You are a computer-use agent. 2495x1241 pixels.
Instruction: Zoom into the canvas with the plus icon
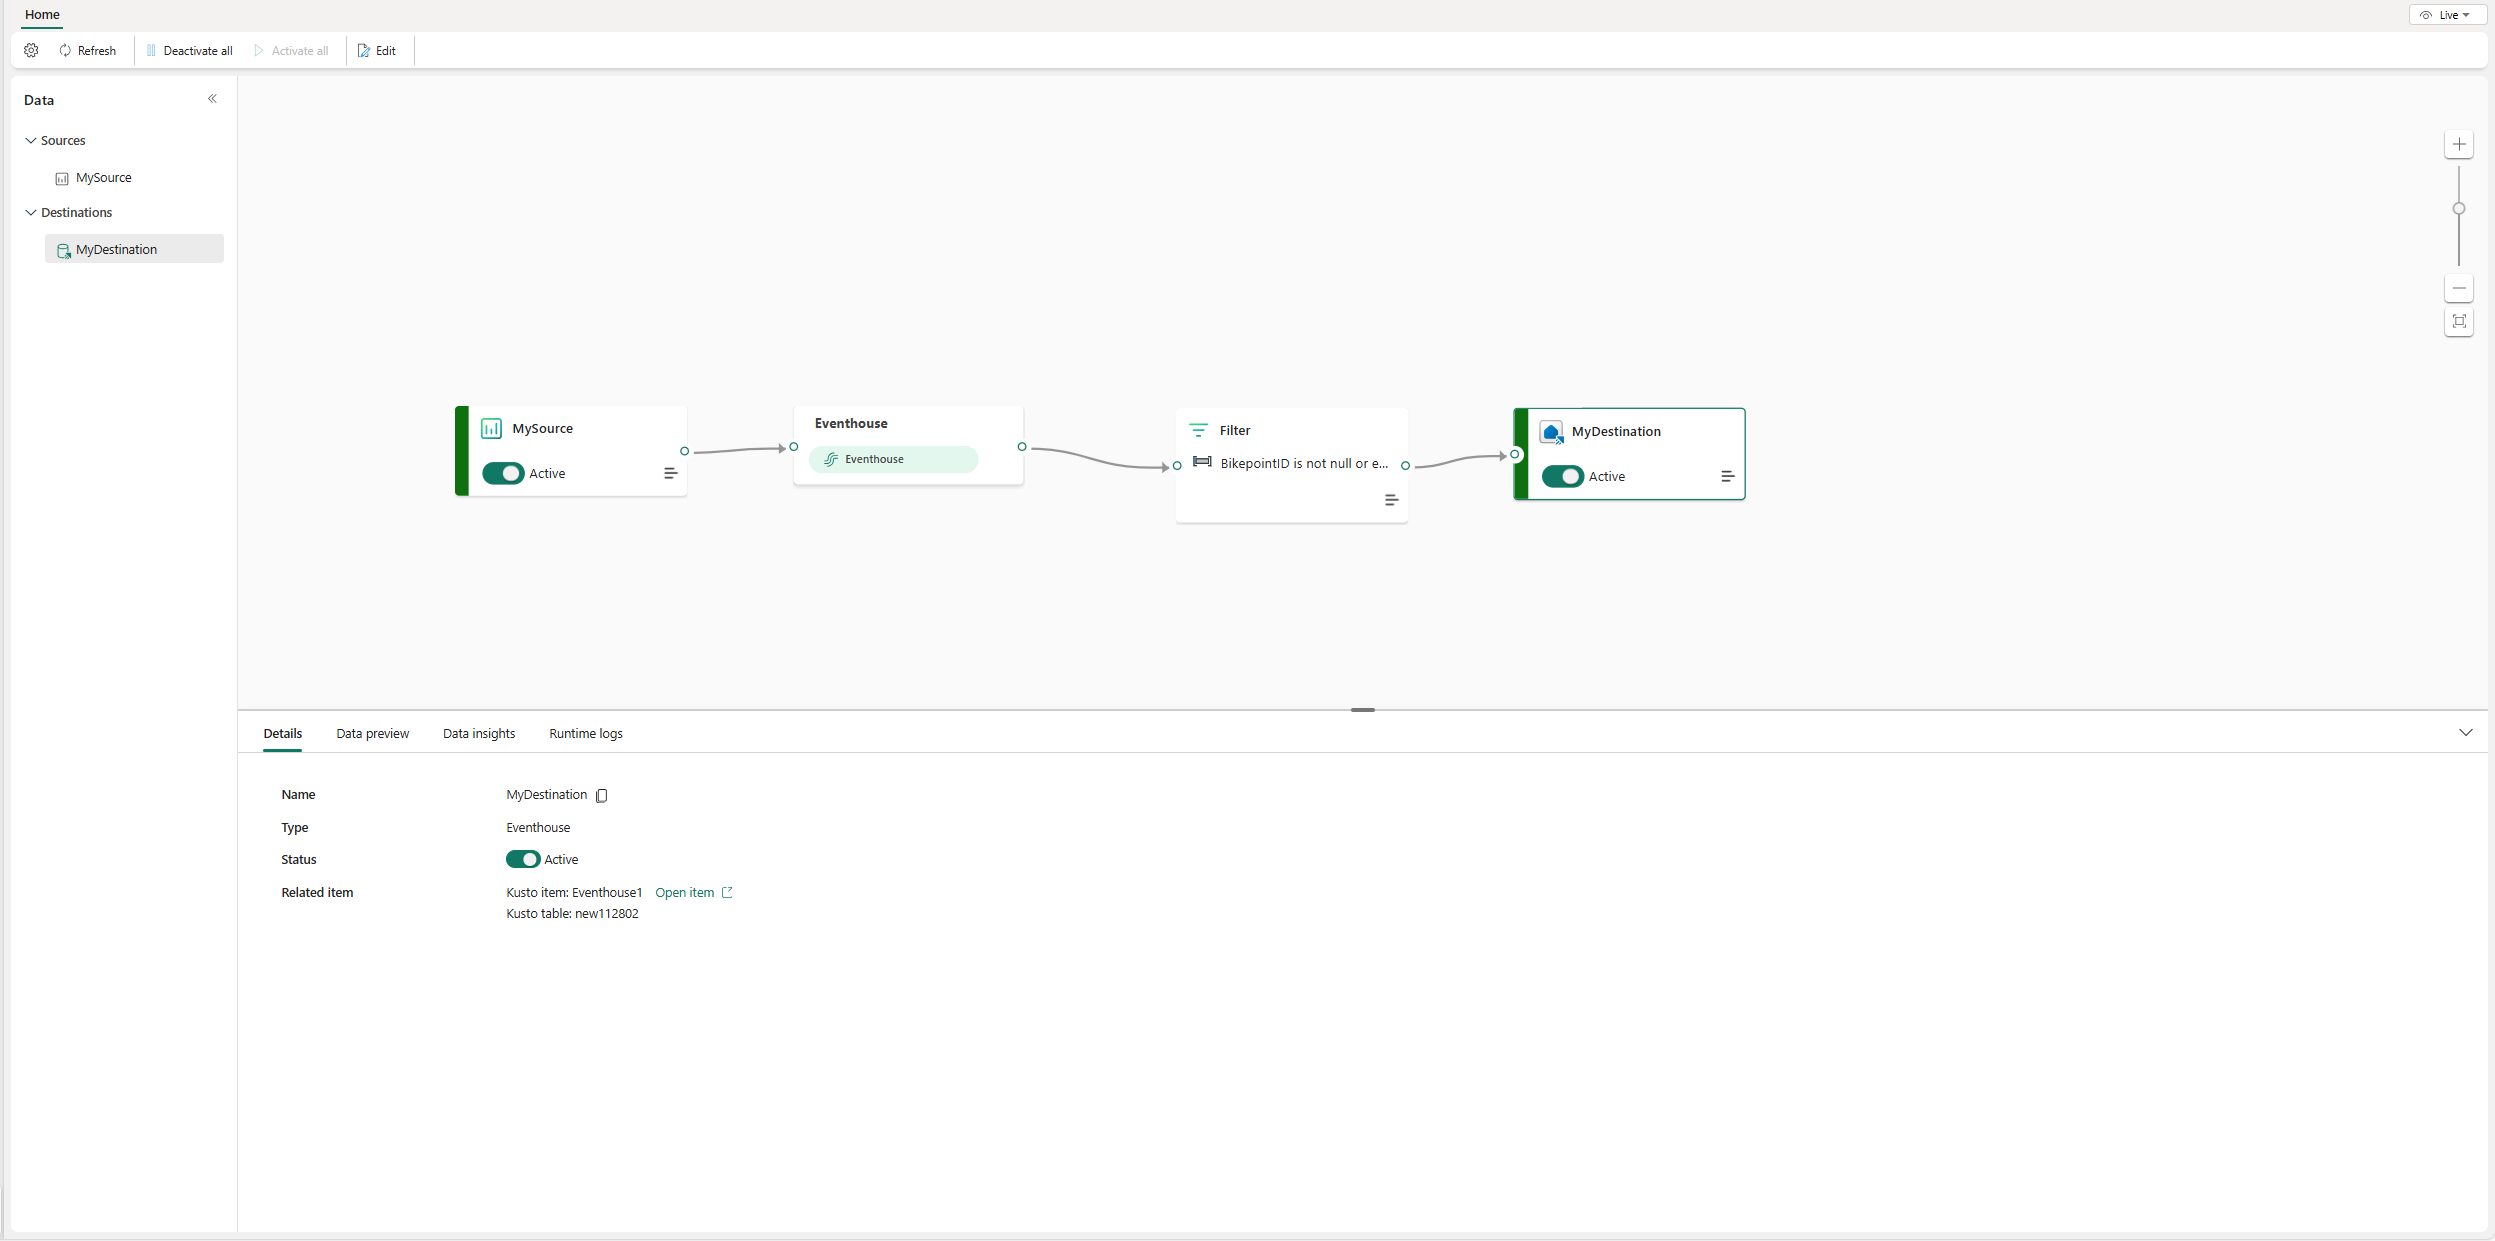pyautogui.click(x=2458, y=144)
